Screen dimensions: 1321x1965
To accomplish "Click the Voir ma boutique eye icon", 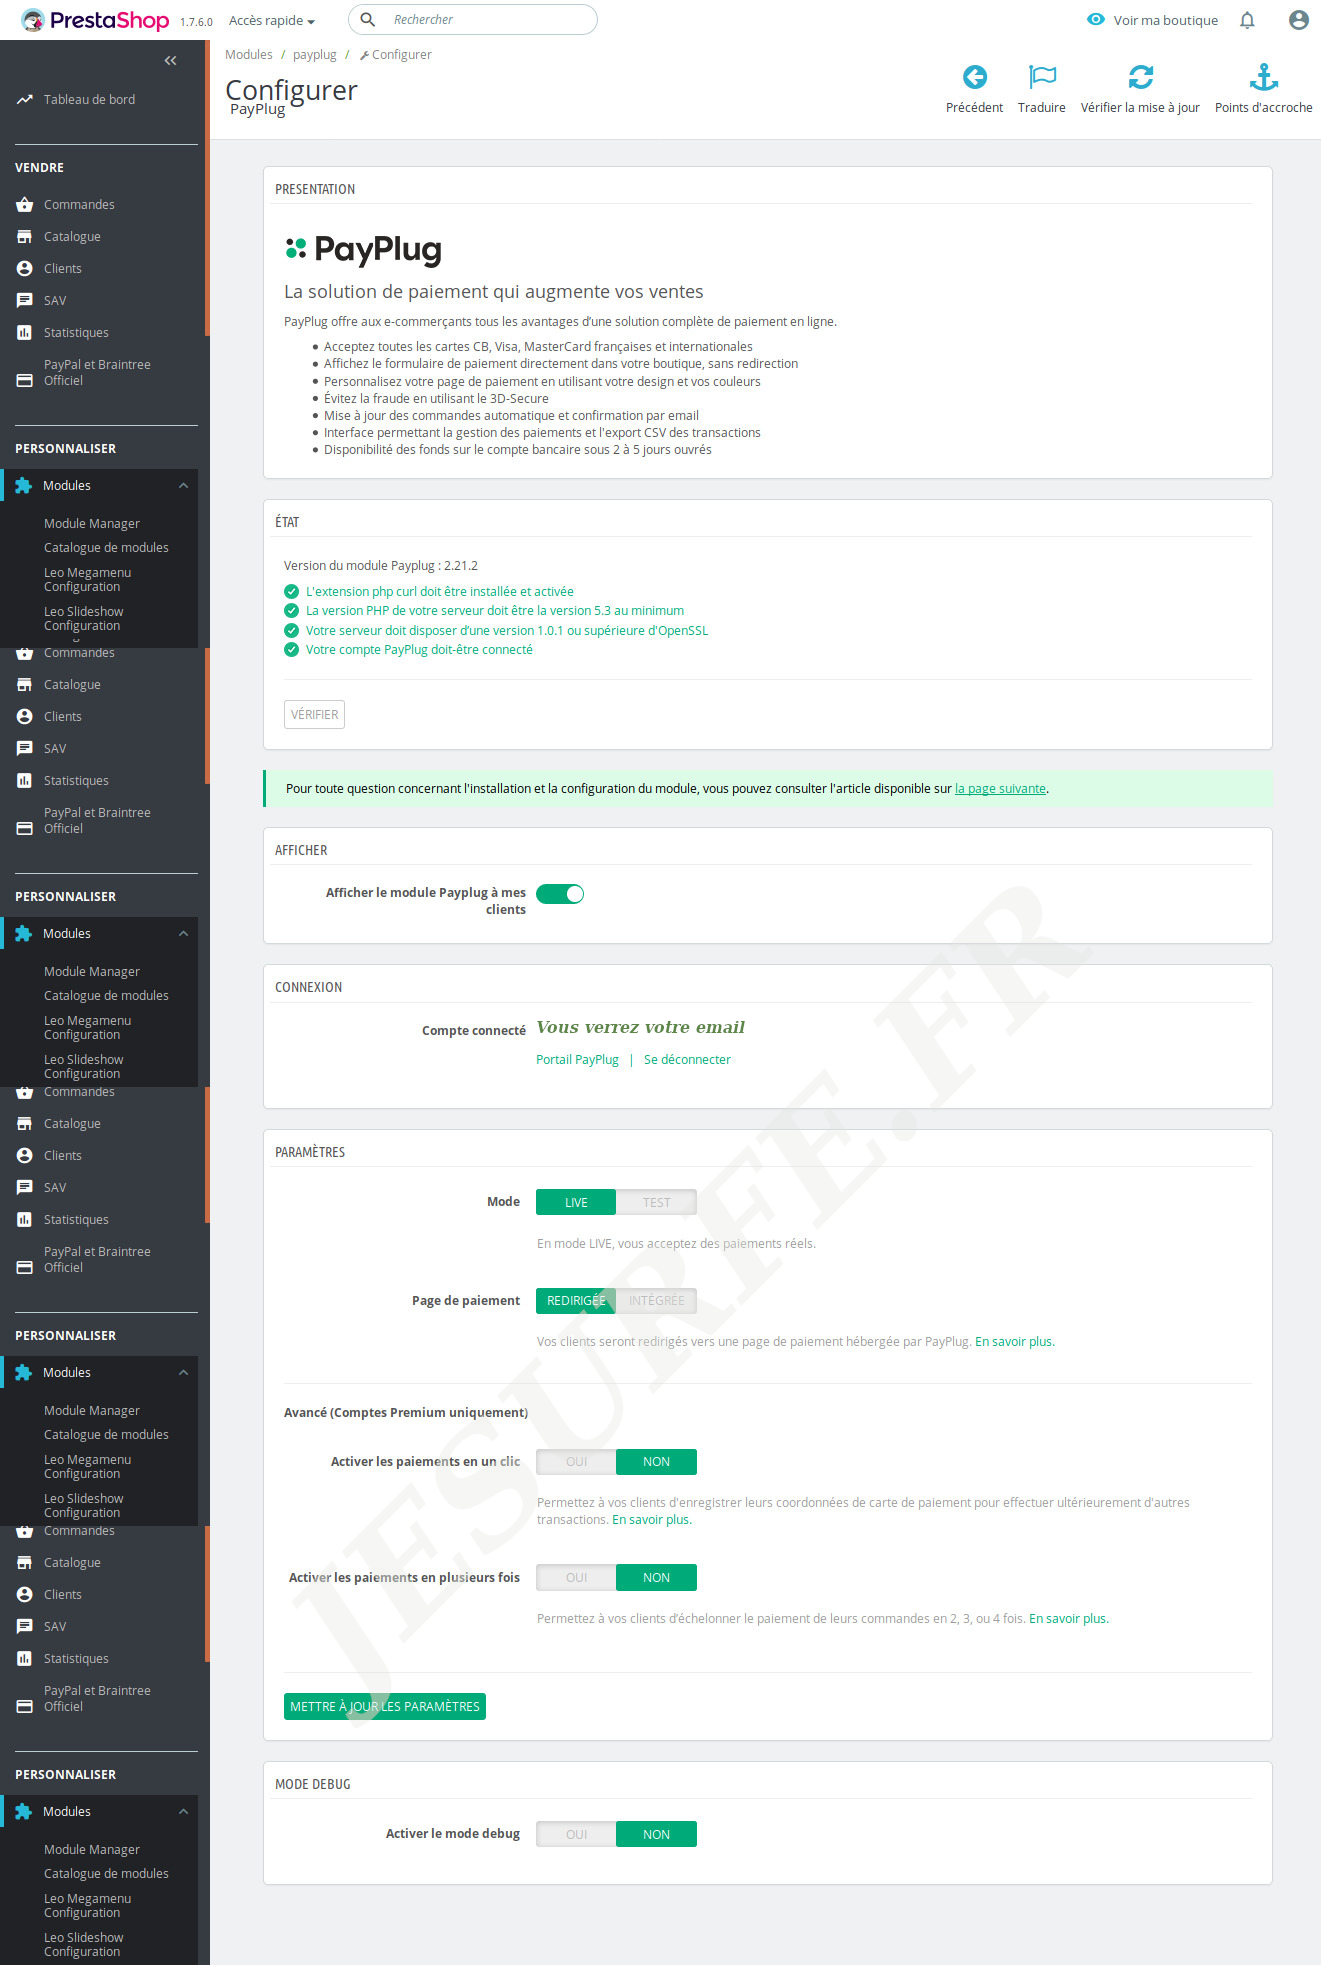I will coord(1096,20).
